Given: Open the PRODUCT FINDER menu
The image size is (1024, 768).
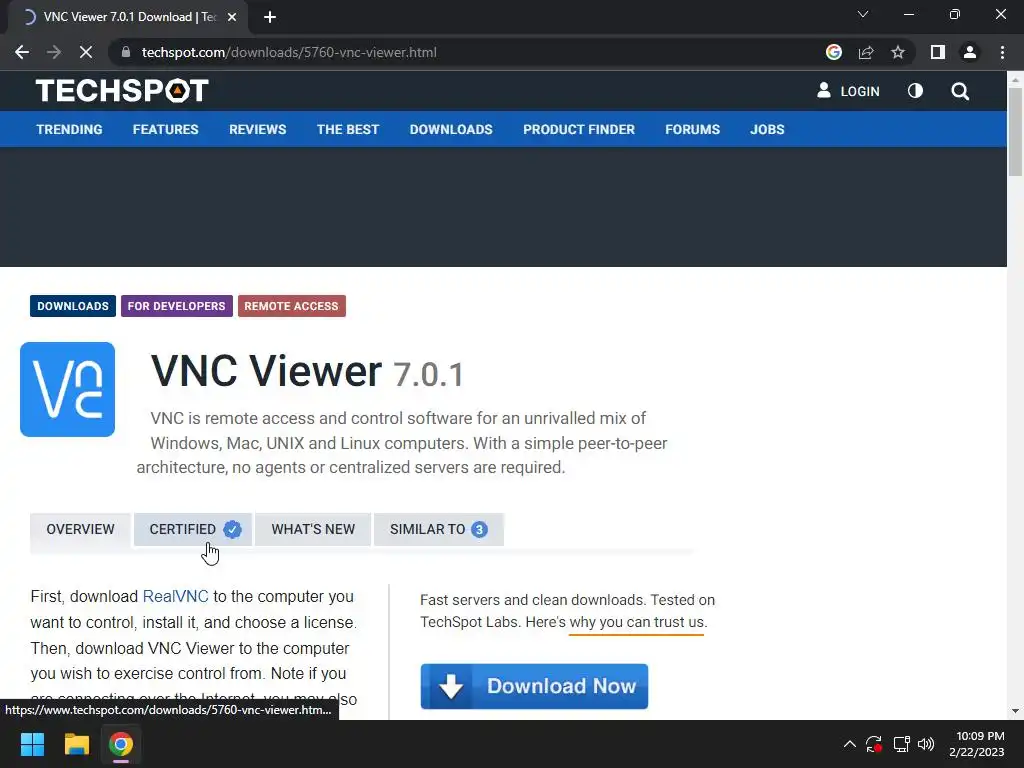Looking at the screenshot, I should [579, 129].
